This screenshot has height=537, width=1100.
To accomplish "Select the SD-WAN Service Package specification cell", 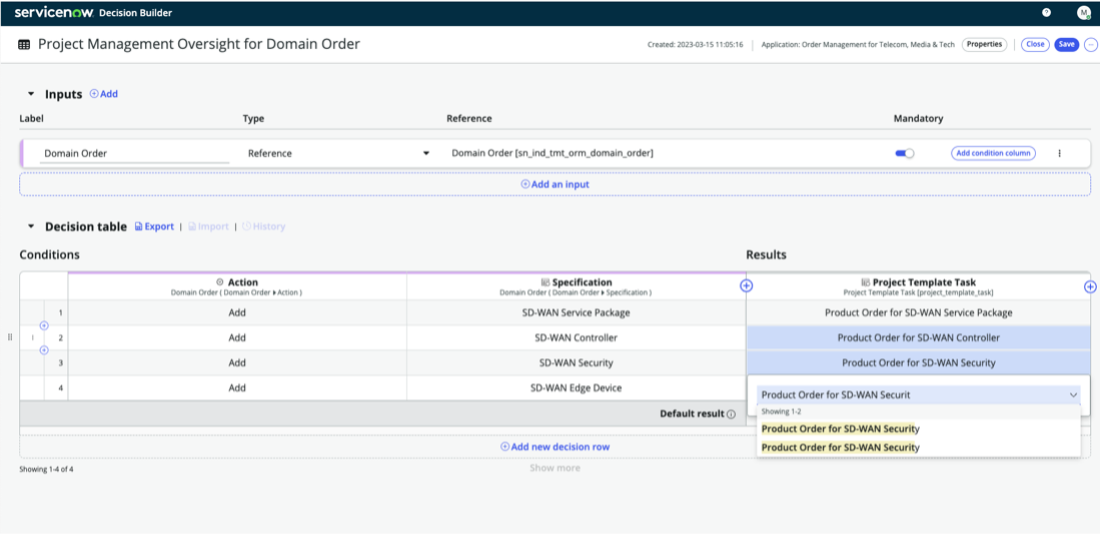I will pos(575,312).
